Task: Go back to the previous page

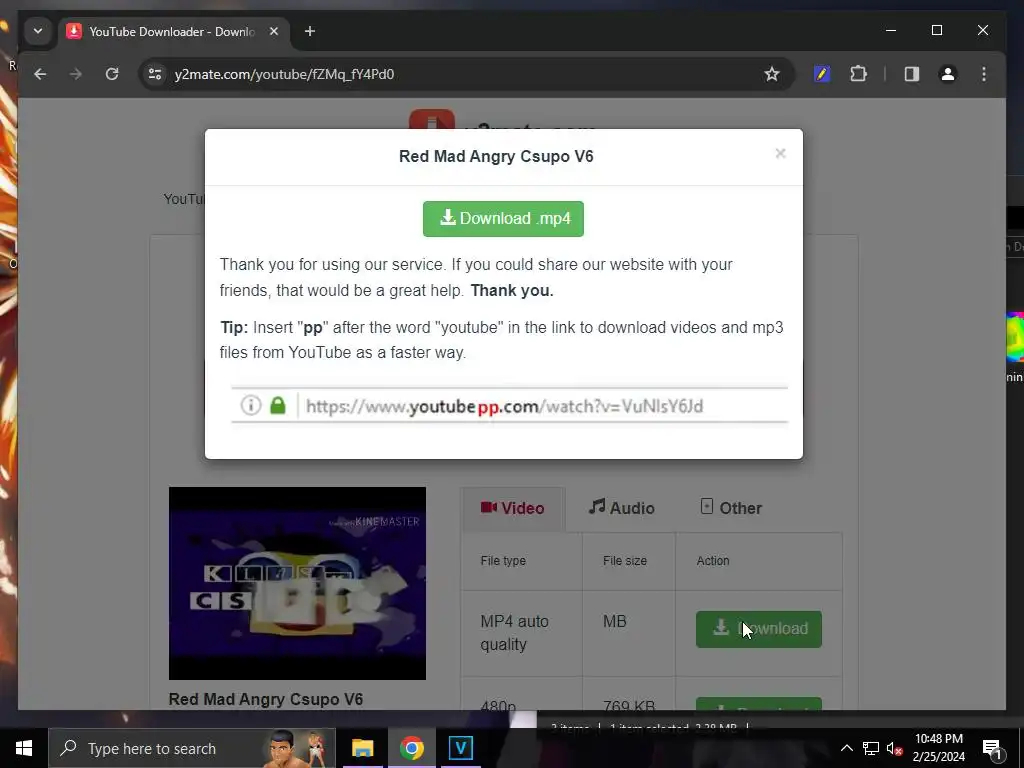Action: [x=40, y=74]
